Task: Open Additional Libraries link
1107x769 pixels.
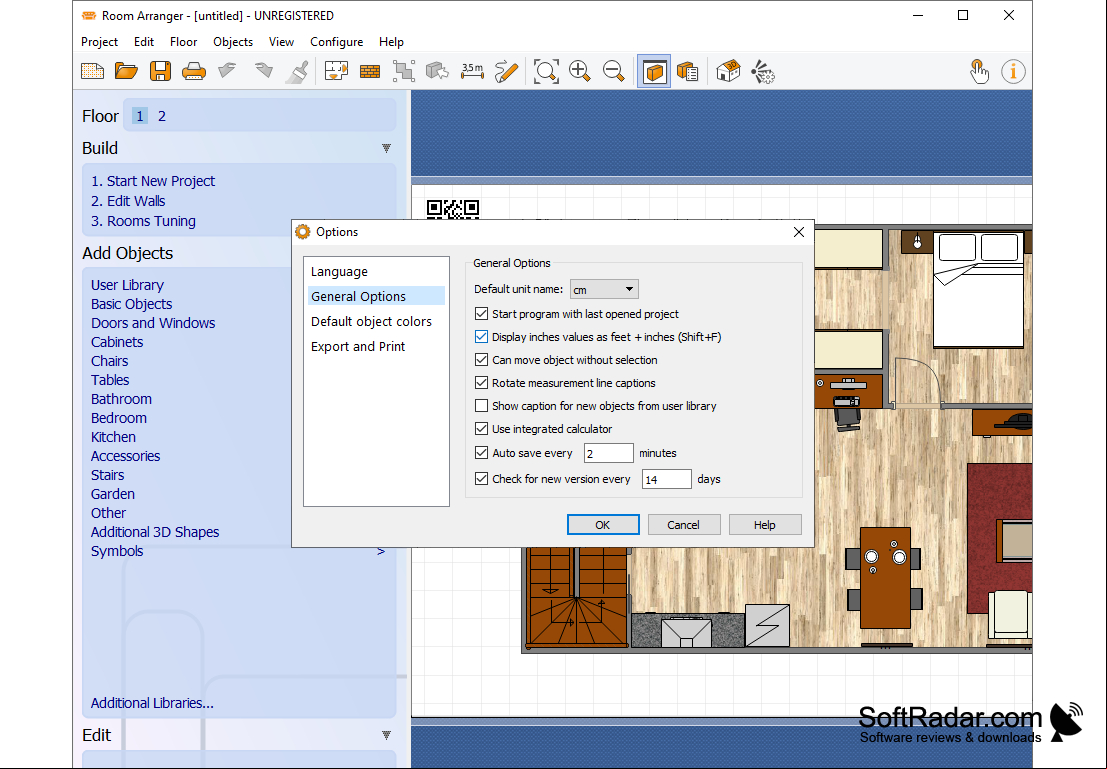Action: (x=152, y=703)
